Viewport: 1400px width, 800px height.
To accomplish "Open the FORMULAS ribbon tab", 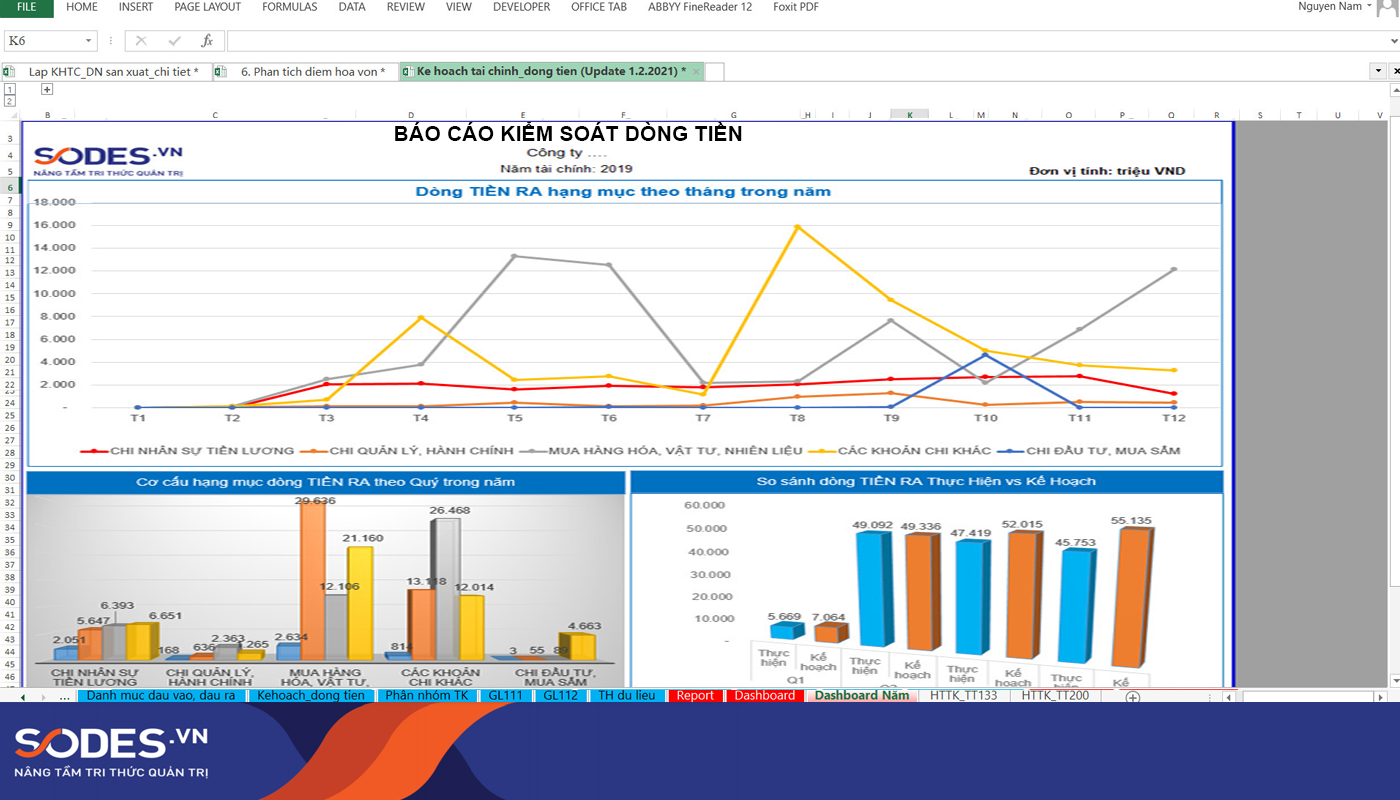I will 289,7.
